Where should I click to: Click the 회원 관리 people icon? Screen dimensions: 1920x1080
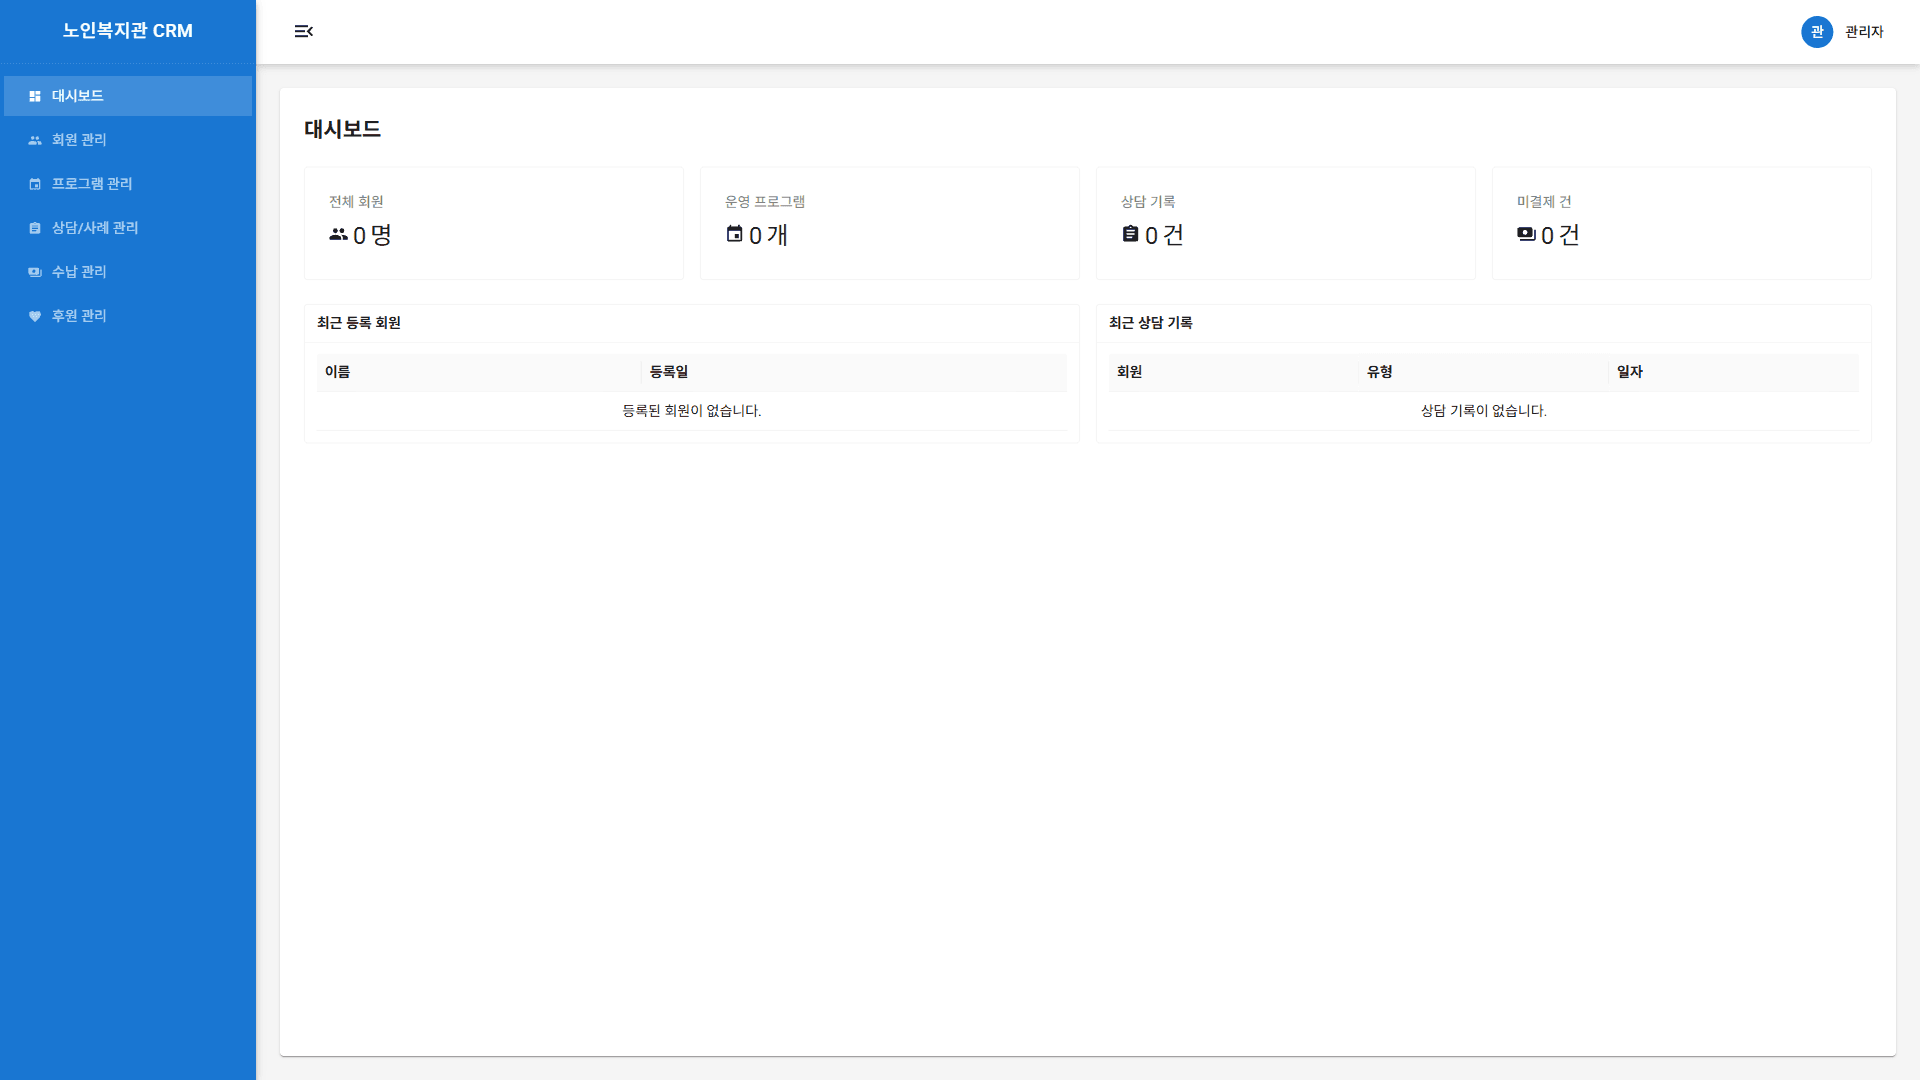[x=35, y=140]
